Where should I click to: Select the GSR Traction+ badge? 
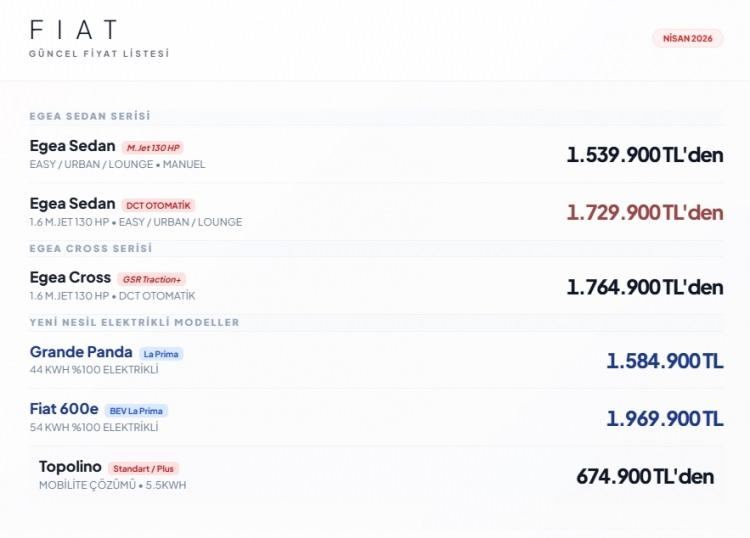151,279
